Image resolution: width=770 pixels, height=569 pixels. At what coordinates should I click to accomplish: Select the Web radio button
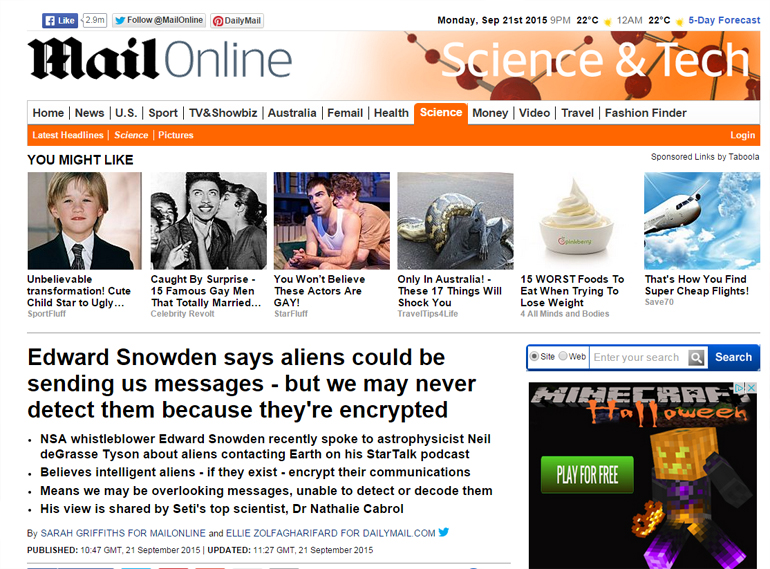[x=563, y=356]
